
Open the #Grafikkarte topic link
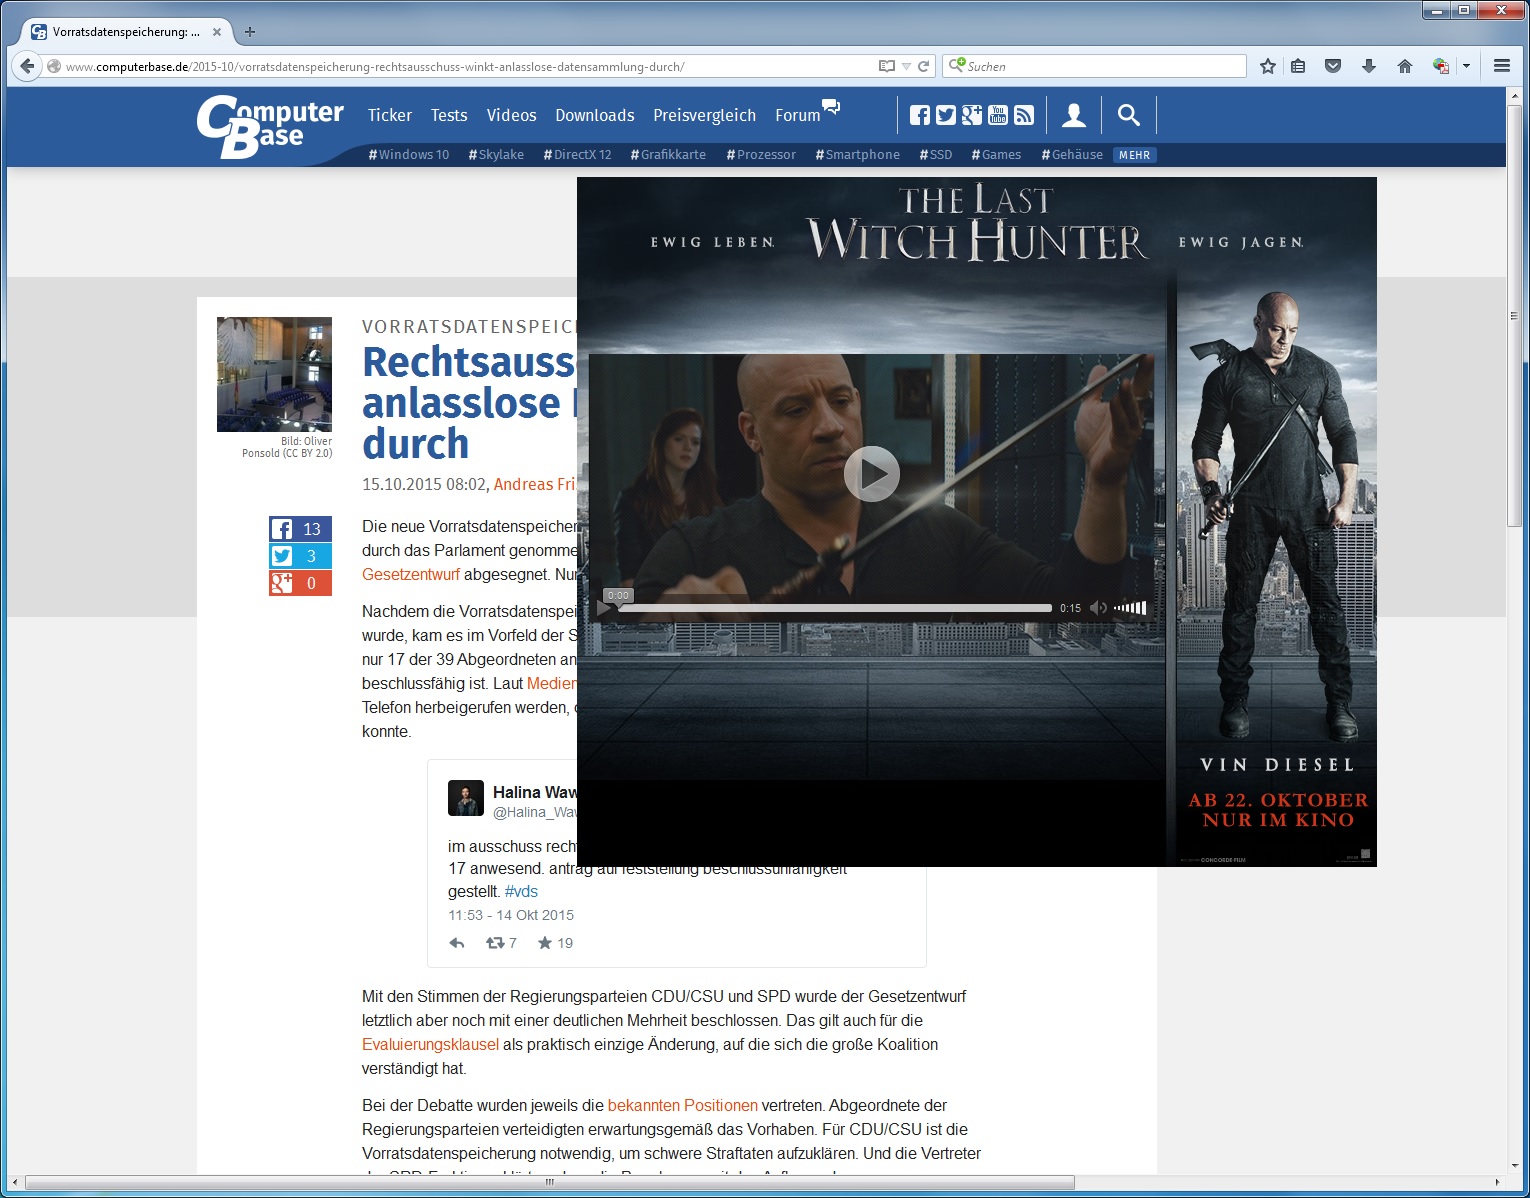pyautogui.click(x=668, y=155)
